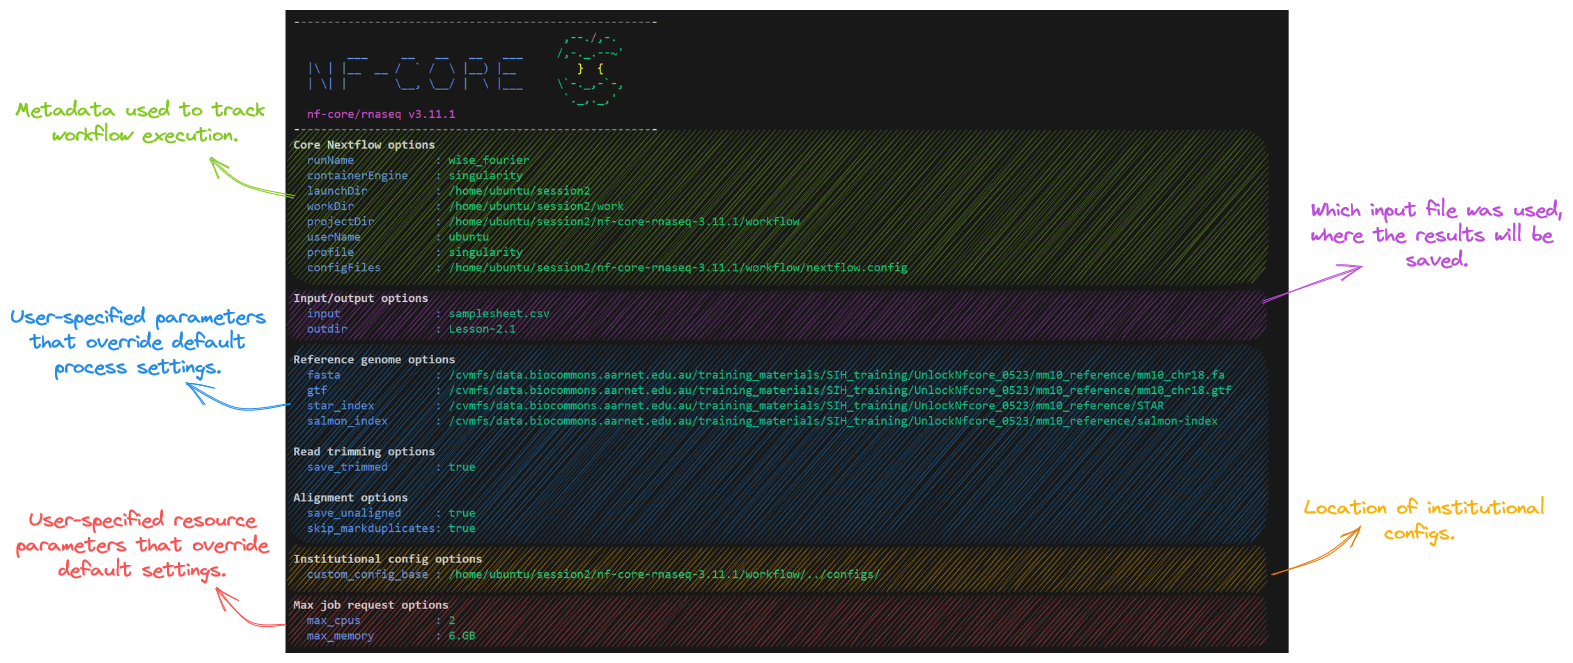This screenshot has height=663, width=1573.
Task: Click the workDir parameter label
Action: 331,206
